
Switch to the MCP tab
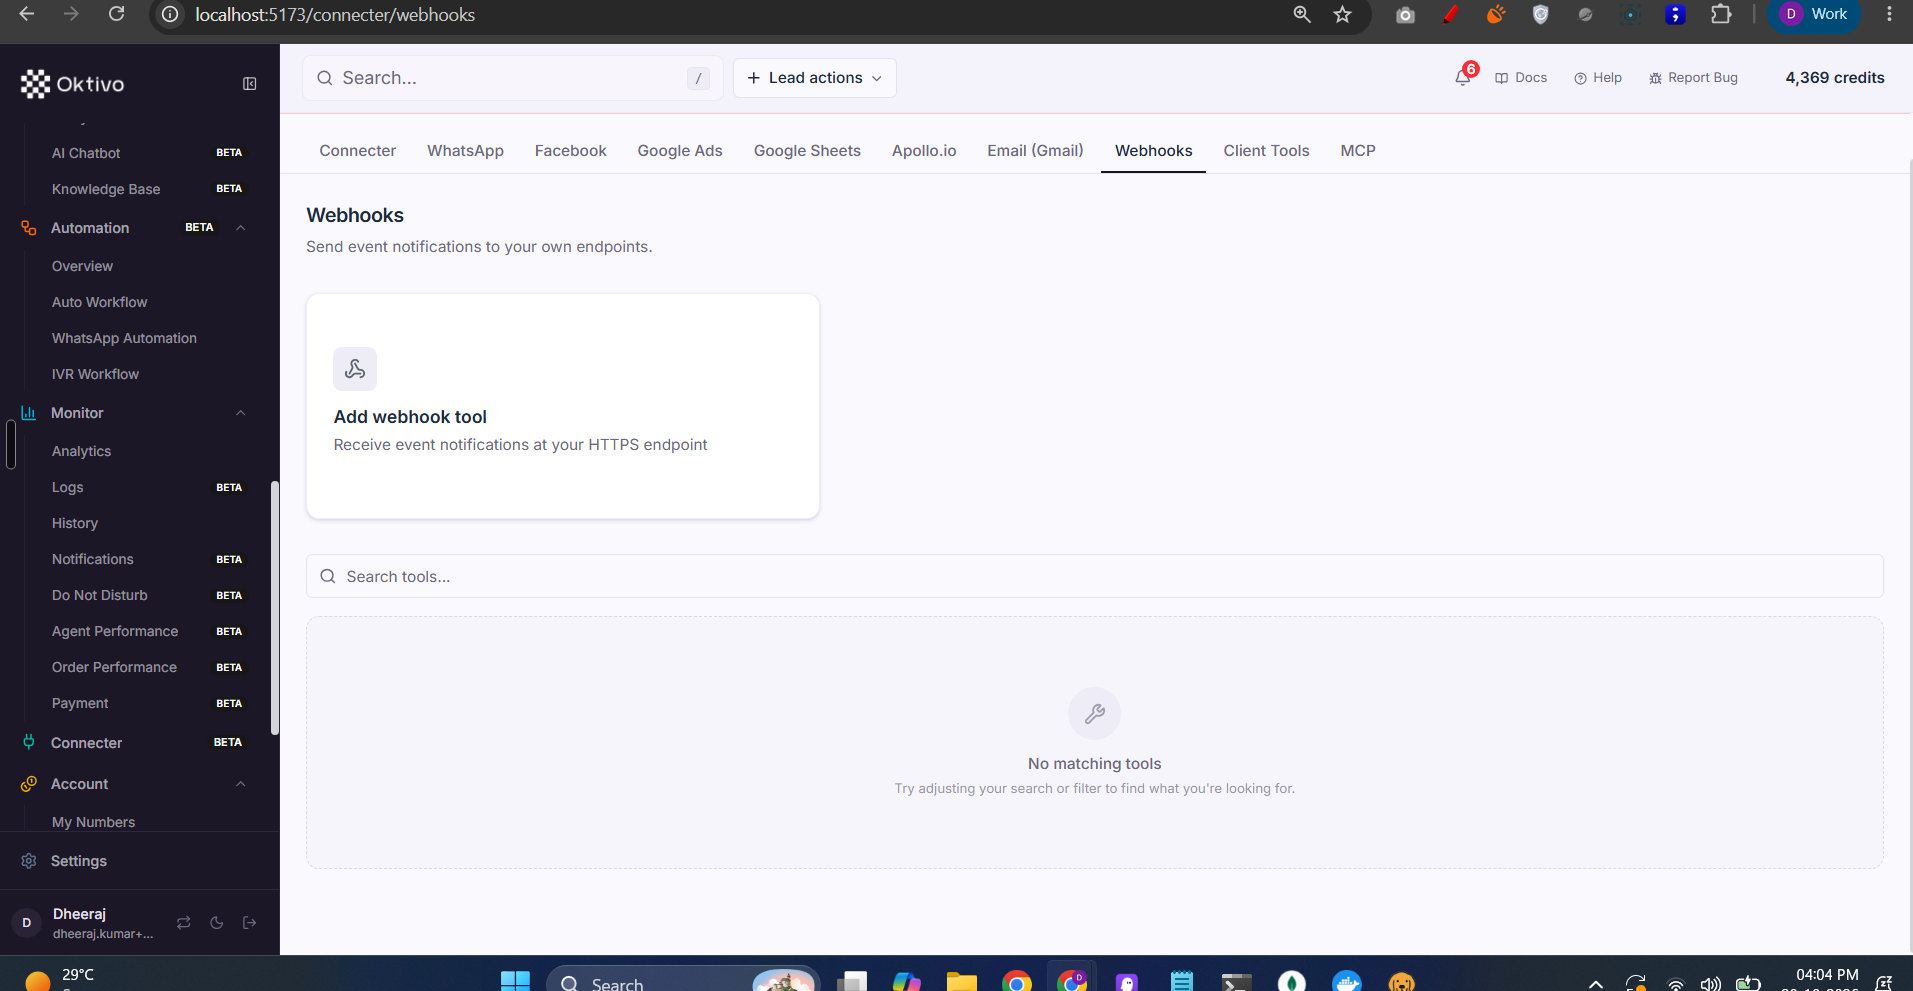[1358, 151]
